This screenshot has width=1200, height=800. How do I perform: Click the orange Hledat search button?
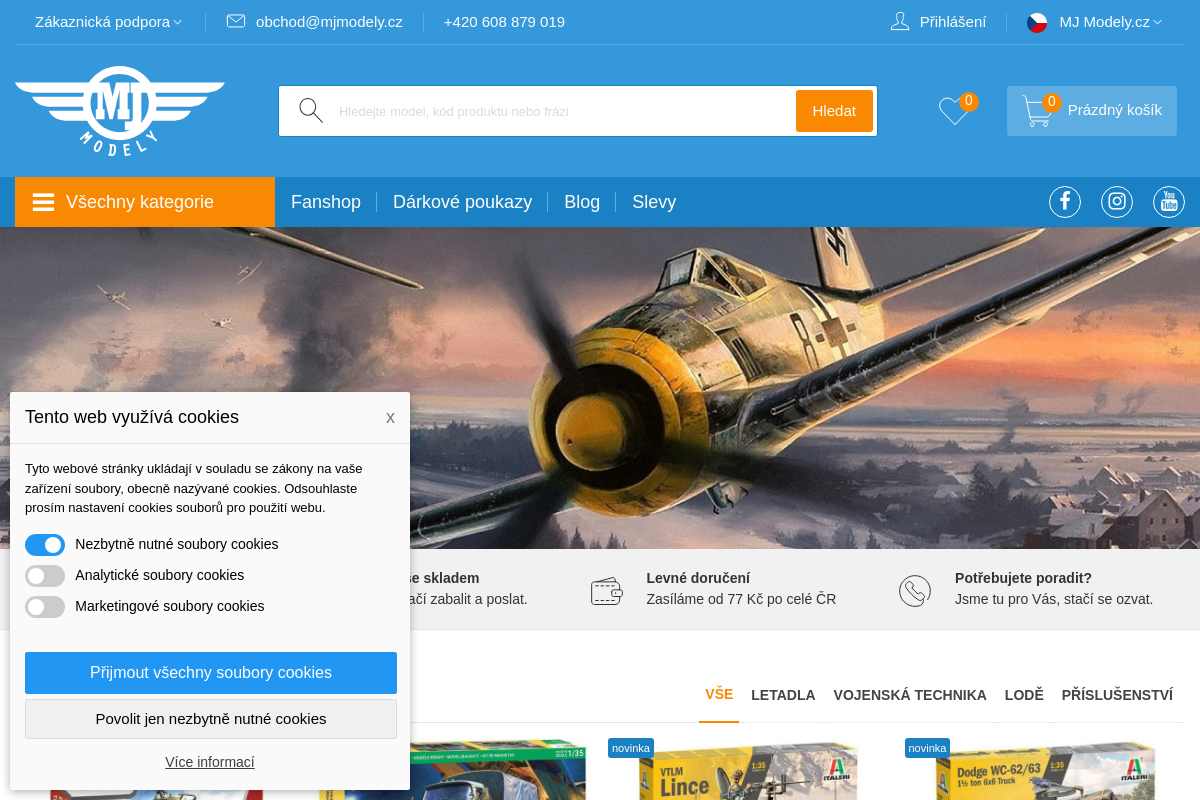pos(834,111)
